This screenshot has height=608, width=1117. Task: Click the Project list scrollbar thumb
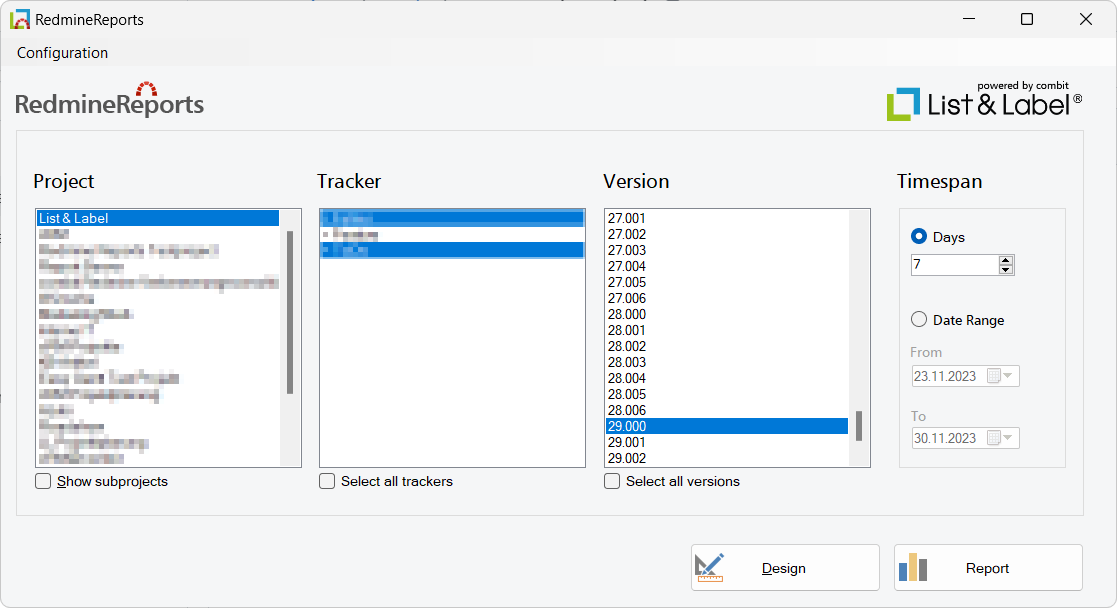tap(290, 312)
